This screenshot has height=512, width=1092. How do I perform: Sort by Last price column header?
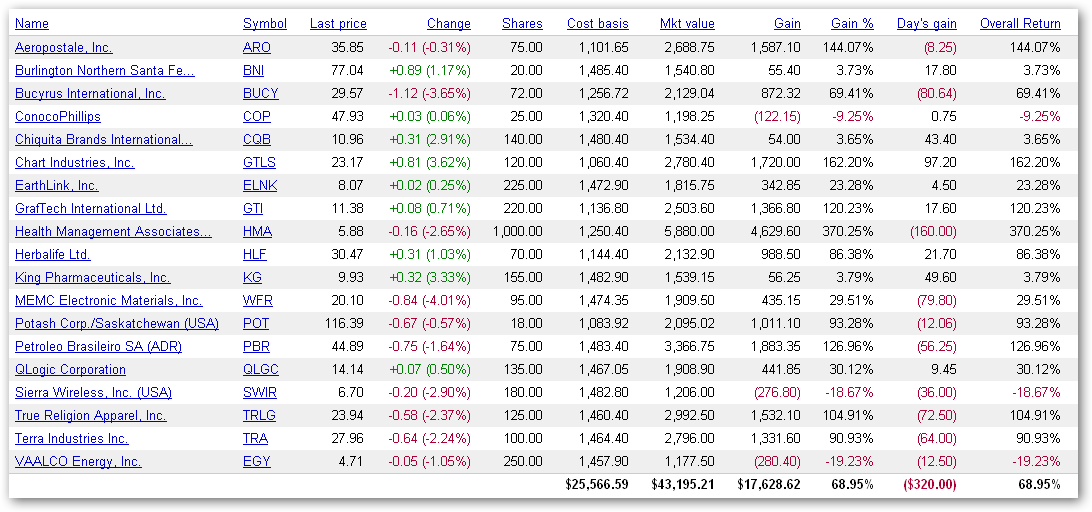point(338,24)
